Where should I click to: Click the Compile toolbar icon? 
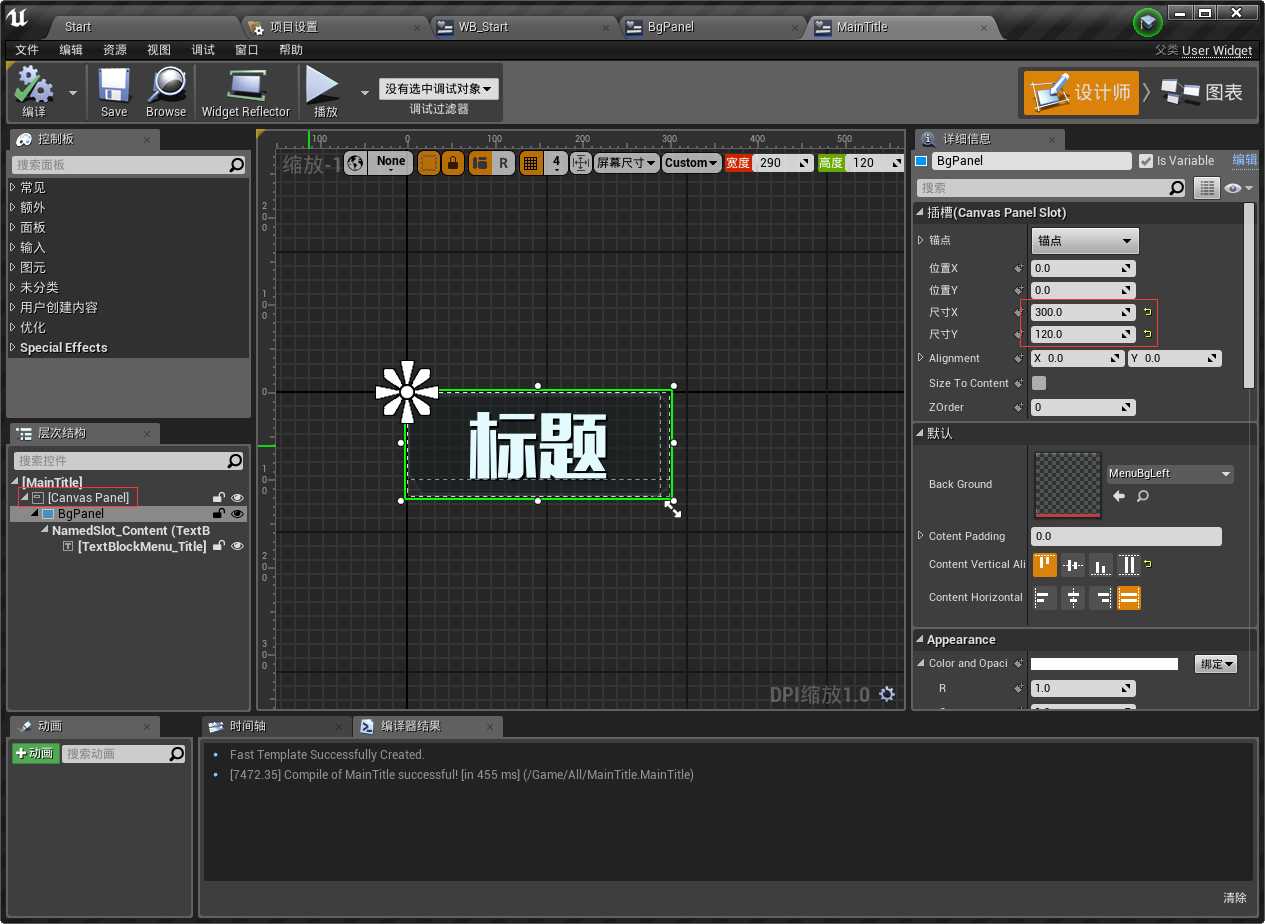[x=34, y=87]
